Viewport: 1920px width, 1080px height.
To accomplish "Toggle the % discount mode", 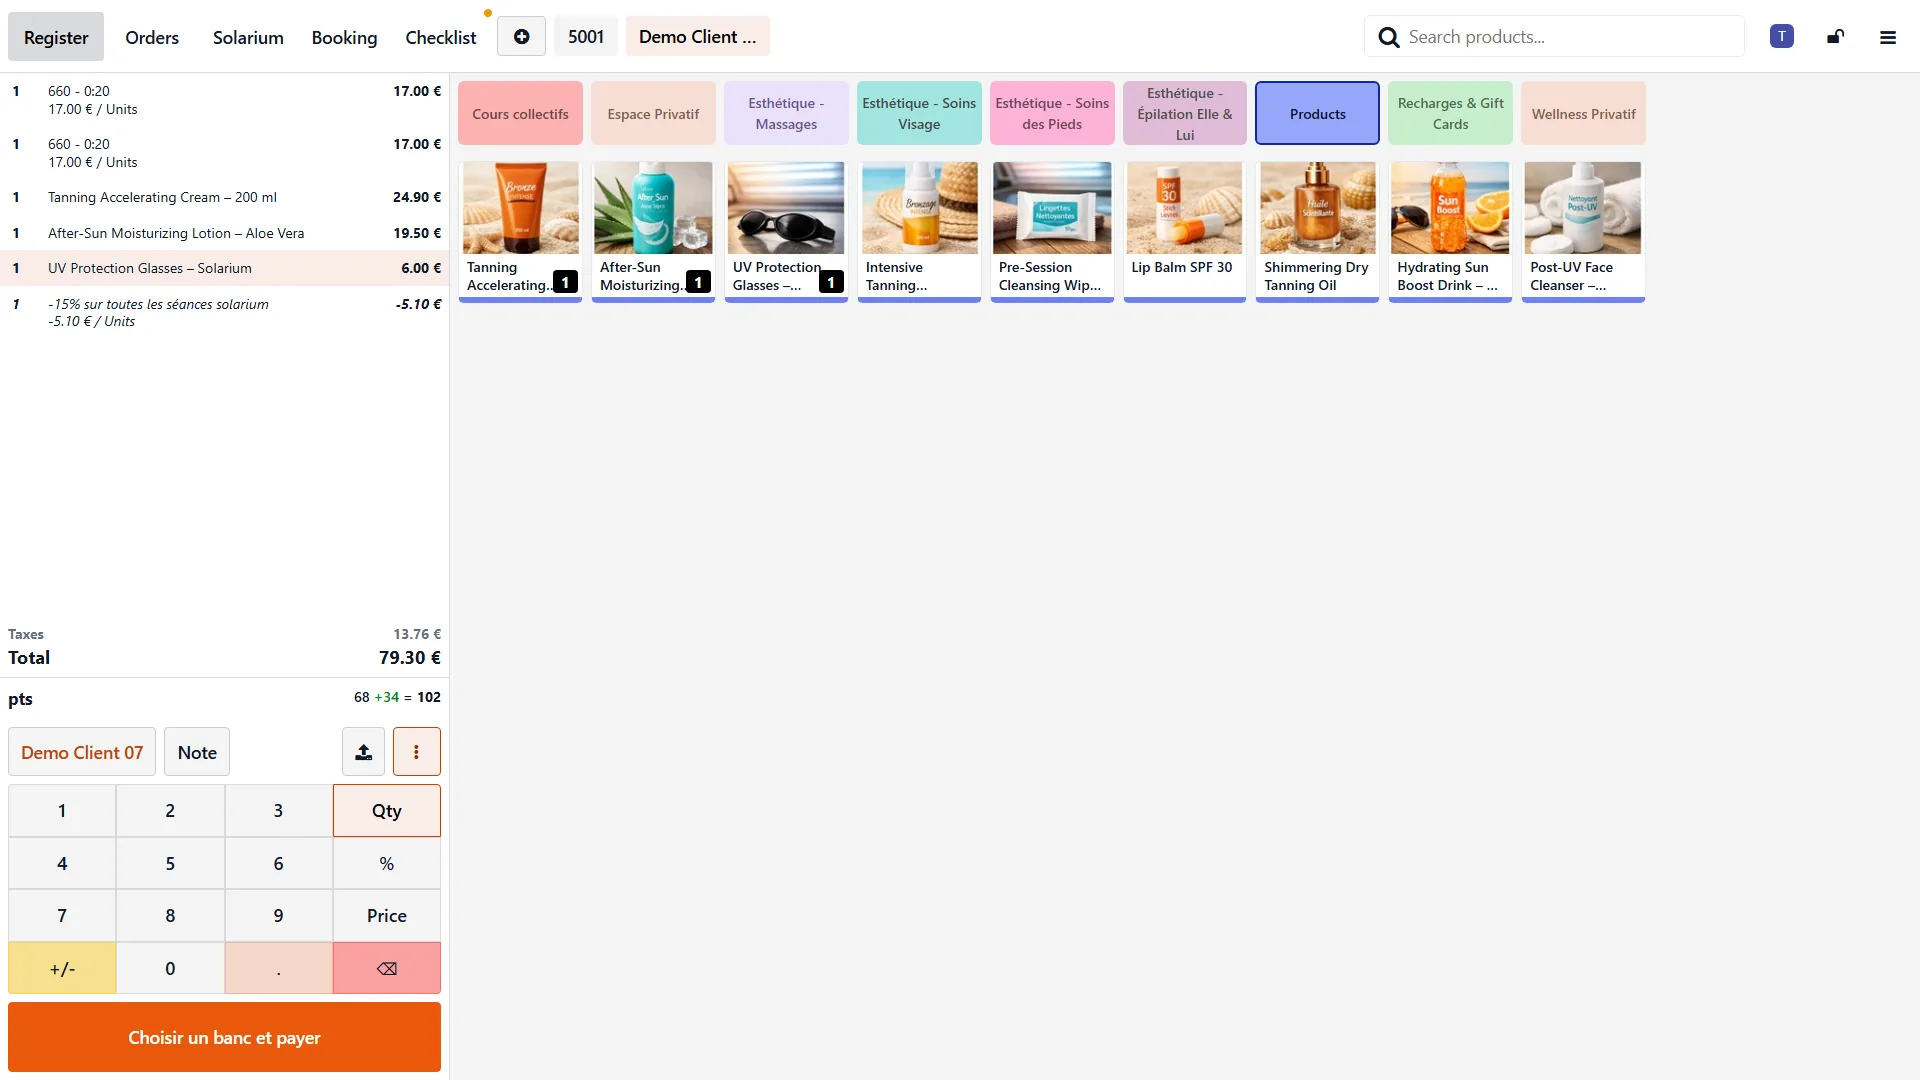I will (x=387, y=863).
